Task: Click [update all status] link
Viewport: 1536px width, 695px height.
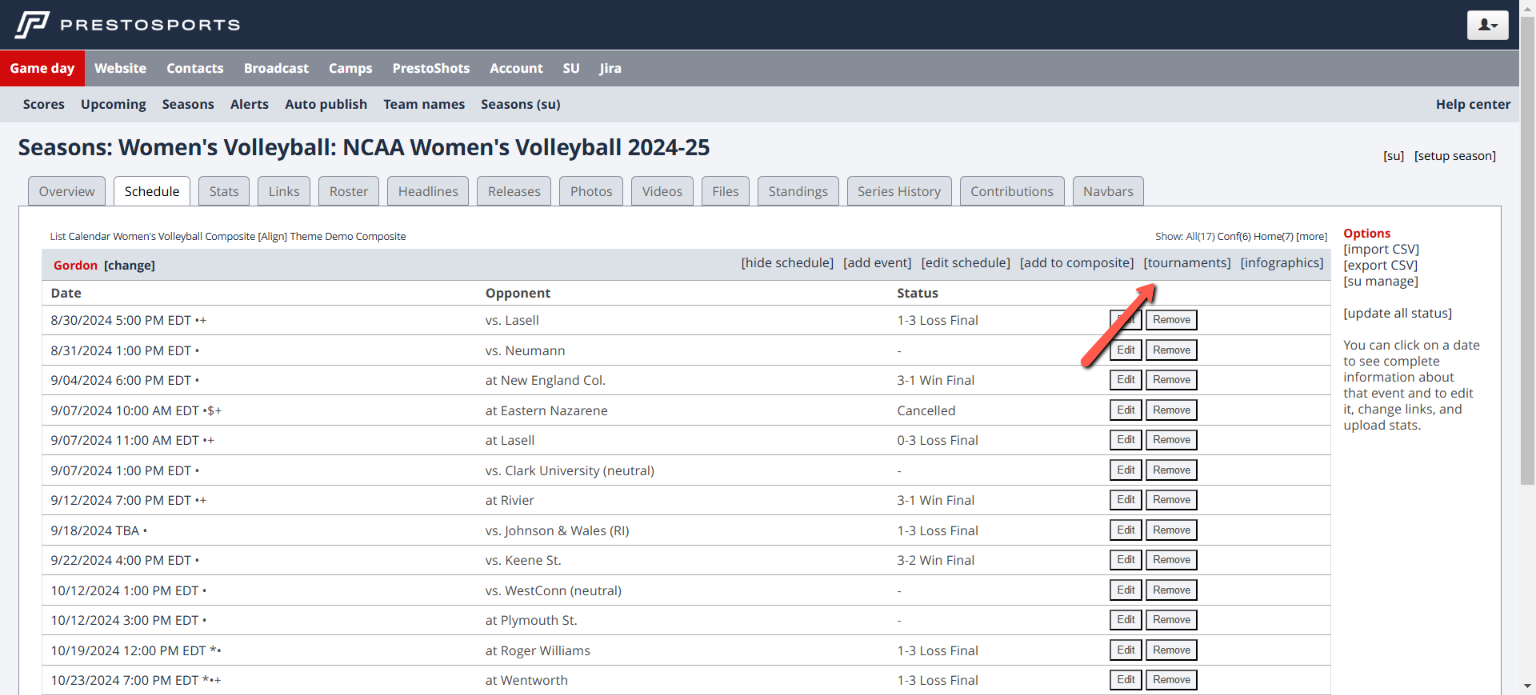Action: pos(1397,313)
